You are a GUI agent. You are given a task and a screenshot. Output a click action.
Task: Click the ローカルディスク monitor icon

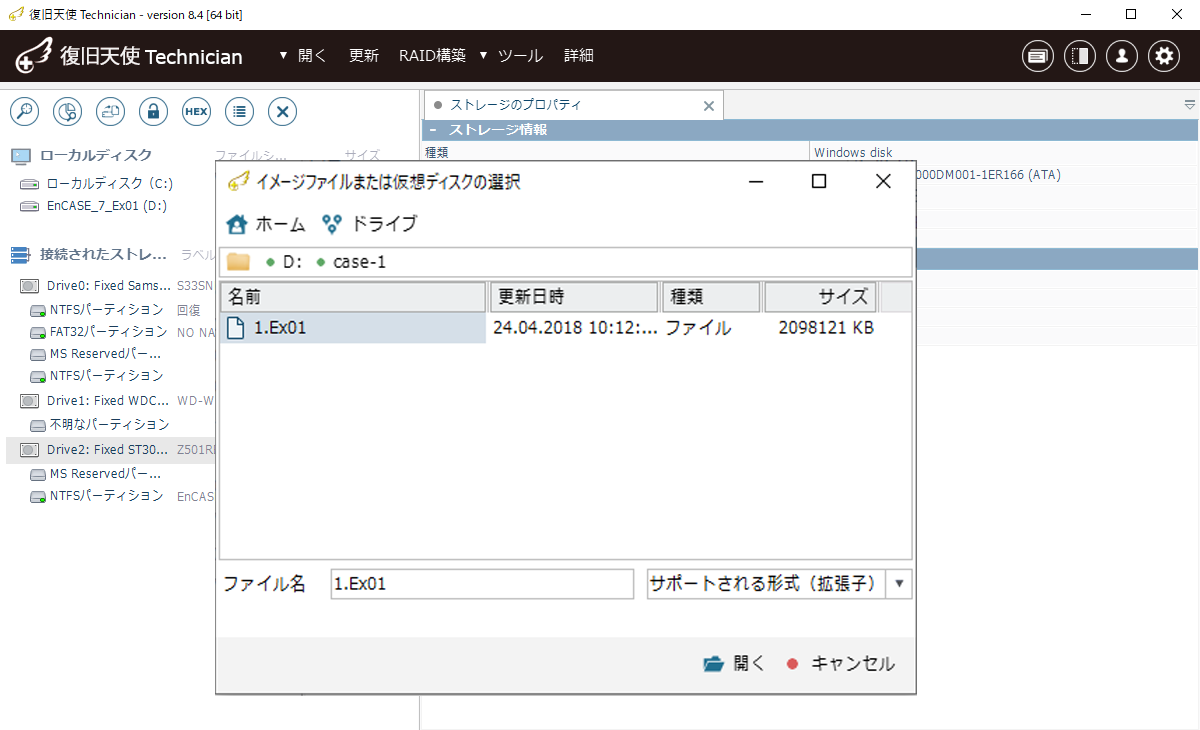21,156
